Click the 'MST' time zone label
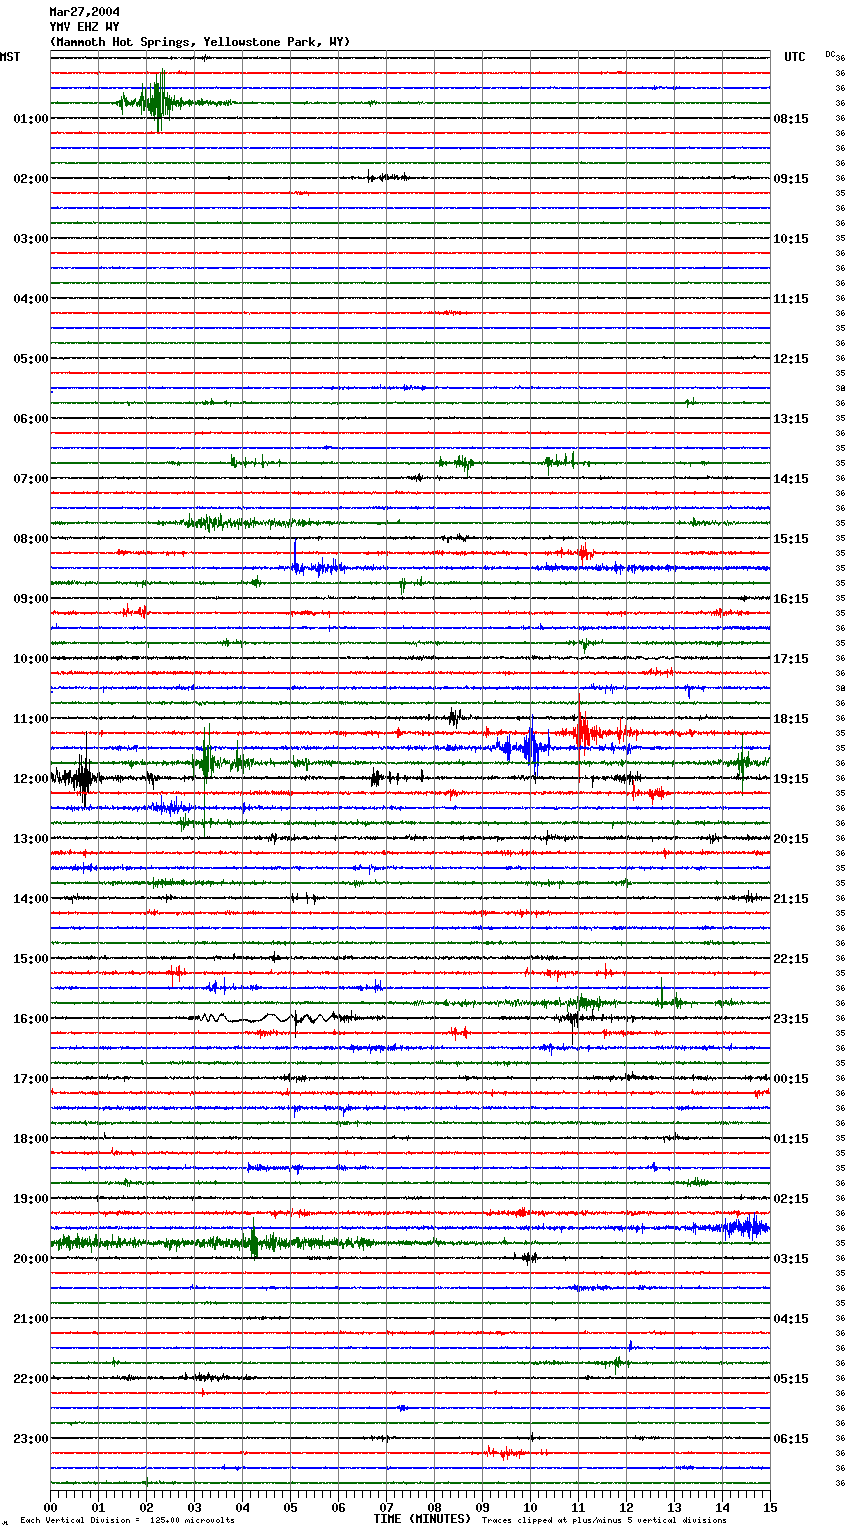850x1534 pixels. [x=10, y=57]
